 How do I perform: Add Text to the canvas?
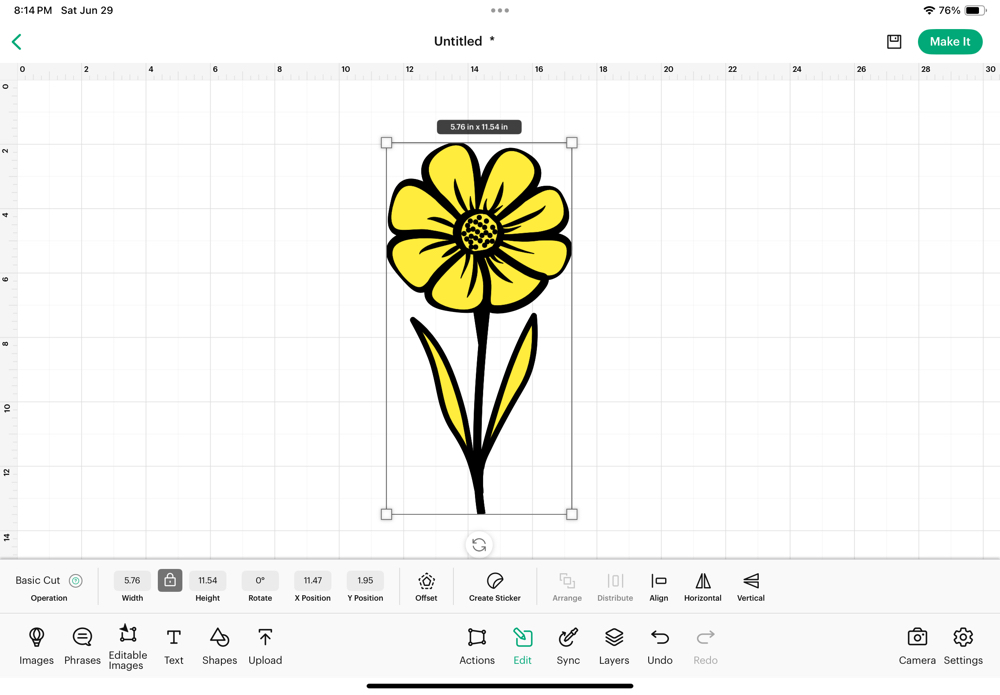pyautogui.click(x=173, y=647)
